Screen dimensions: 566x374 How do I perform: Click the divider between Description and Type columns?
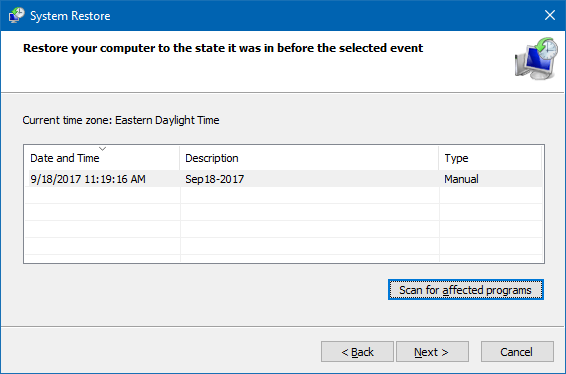pyautogui.click(x=439, y=158)
